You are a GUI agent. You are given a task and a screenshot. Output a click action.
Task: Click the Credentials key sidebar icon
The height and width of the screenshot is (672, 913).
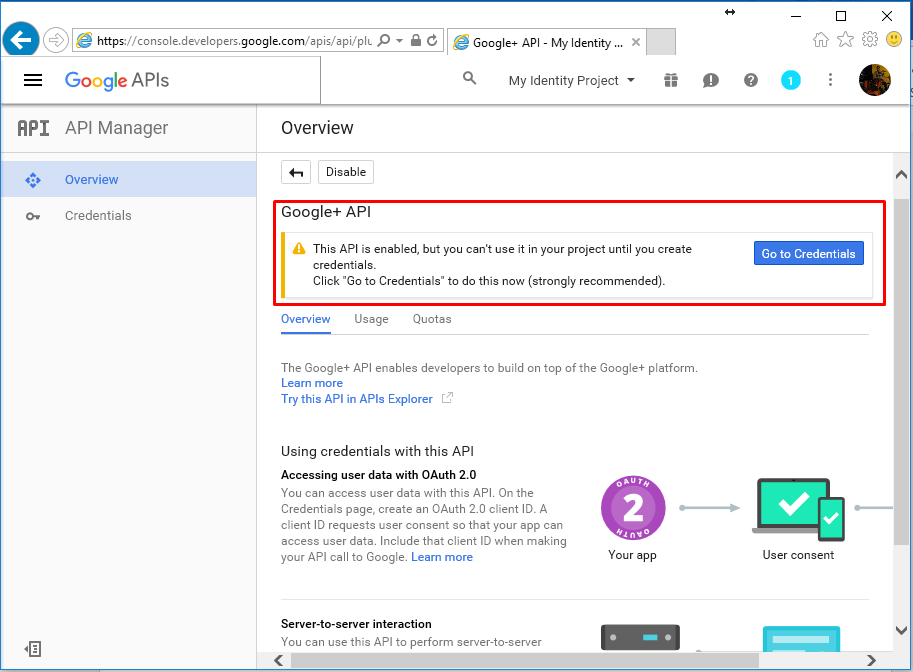(33, 216)
